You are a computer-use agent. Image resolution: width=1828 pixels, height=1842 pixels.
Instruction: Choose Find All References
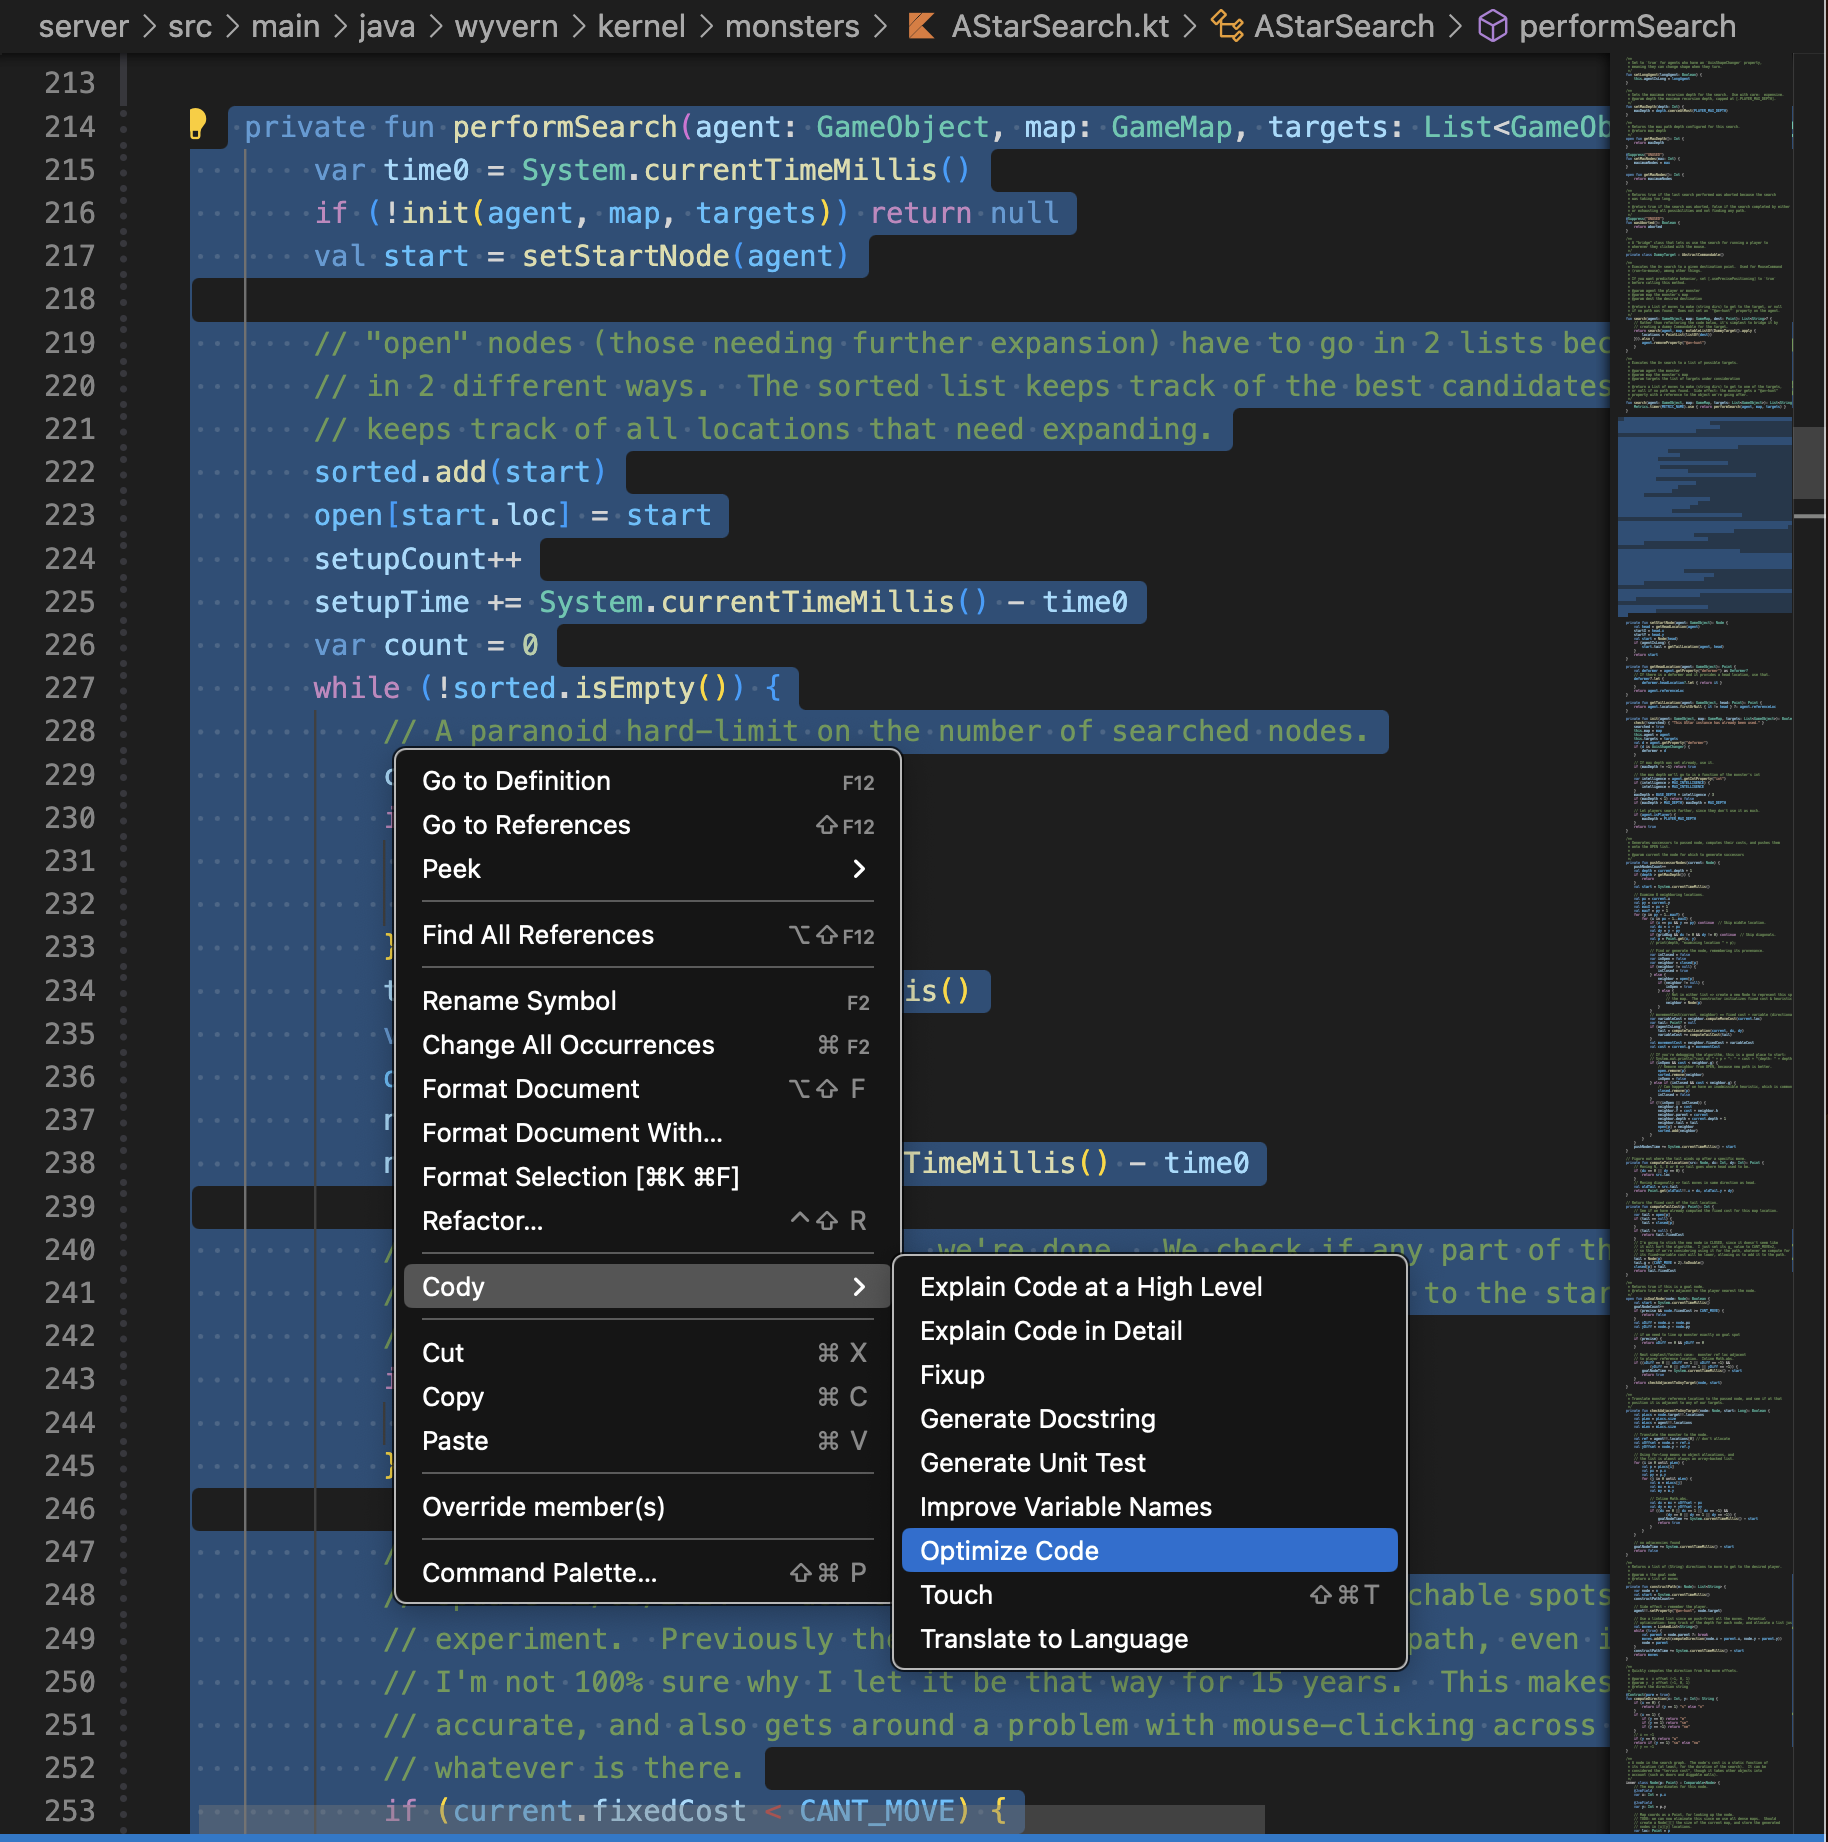coord(647,935)
